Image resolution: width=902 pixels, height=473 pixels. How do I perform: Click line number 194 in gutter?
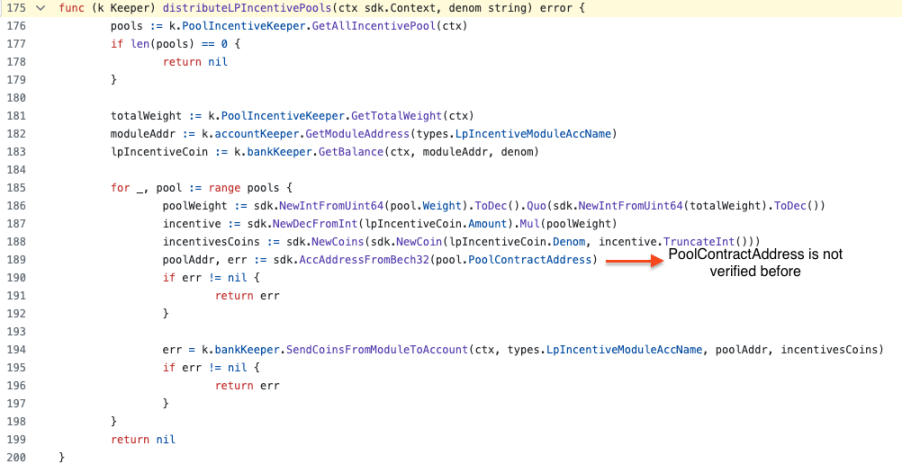coord(15,350)
